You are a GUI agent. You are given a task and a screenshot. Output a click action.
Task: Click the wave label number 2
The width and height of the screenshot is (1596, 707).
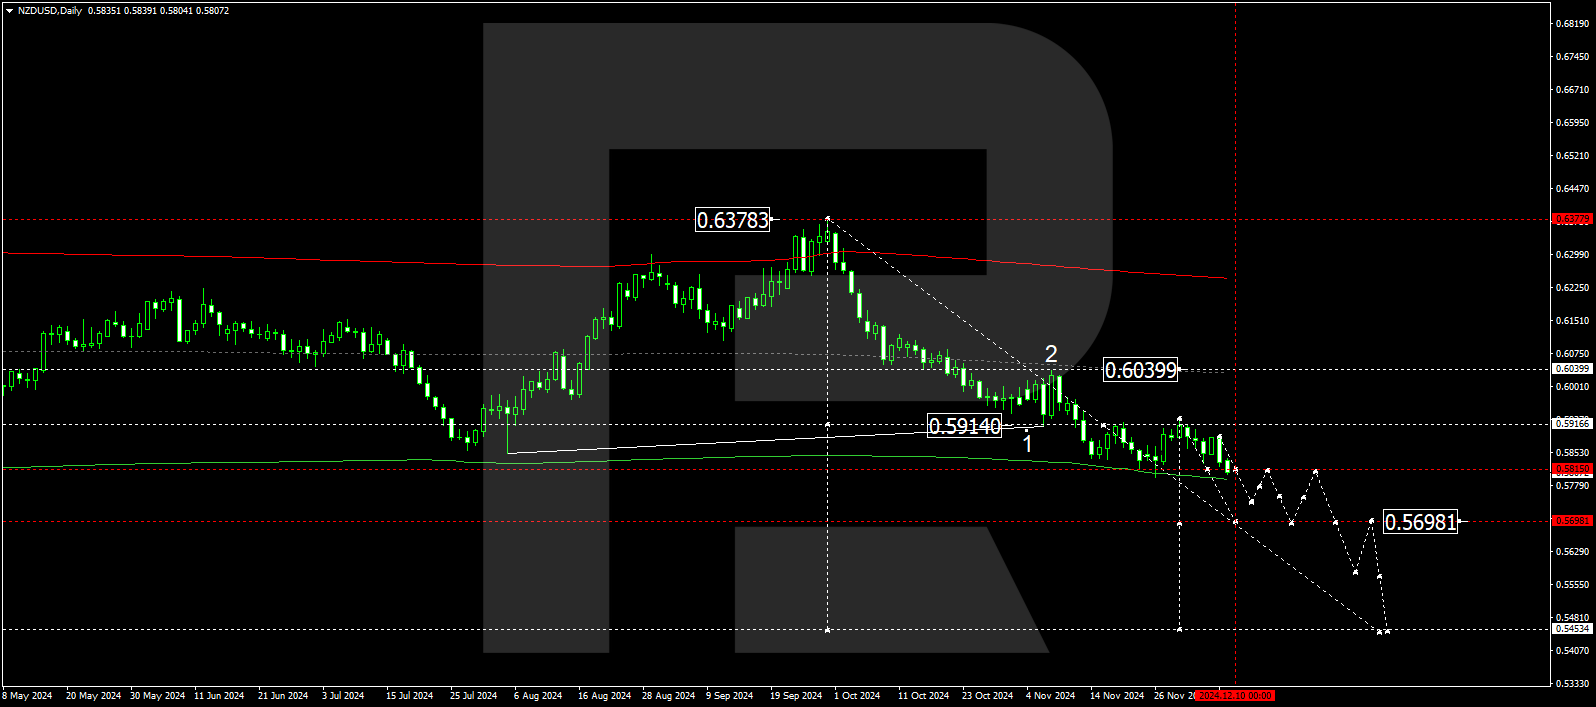point(1051,354)
